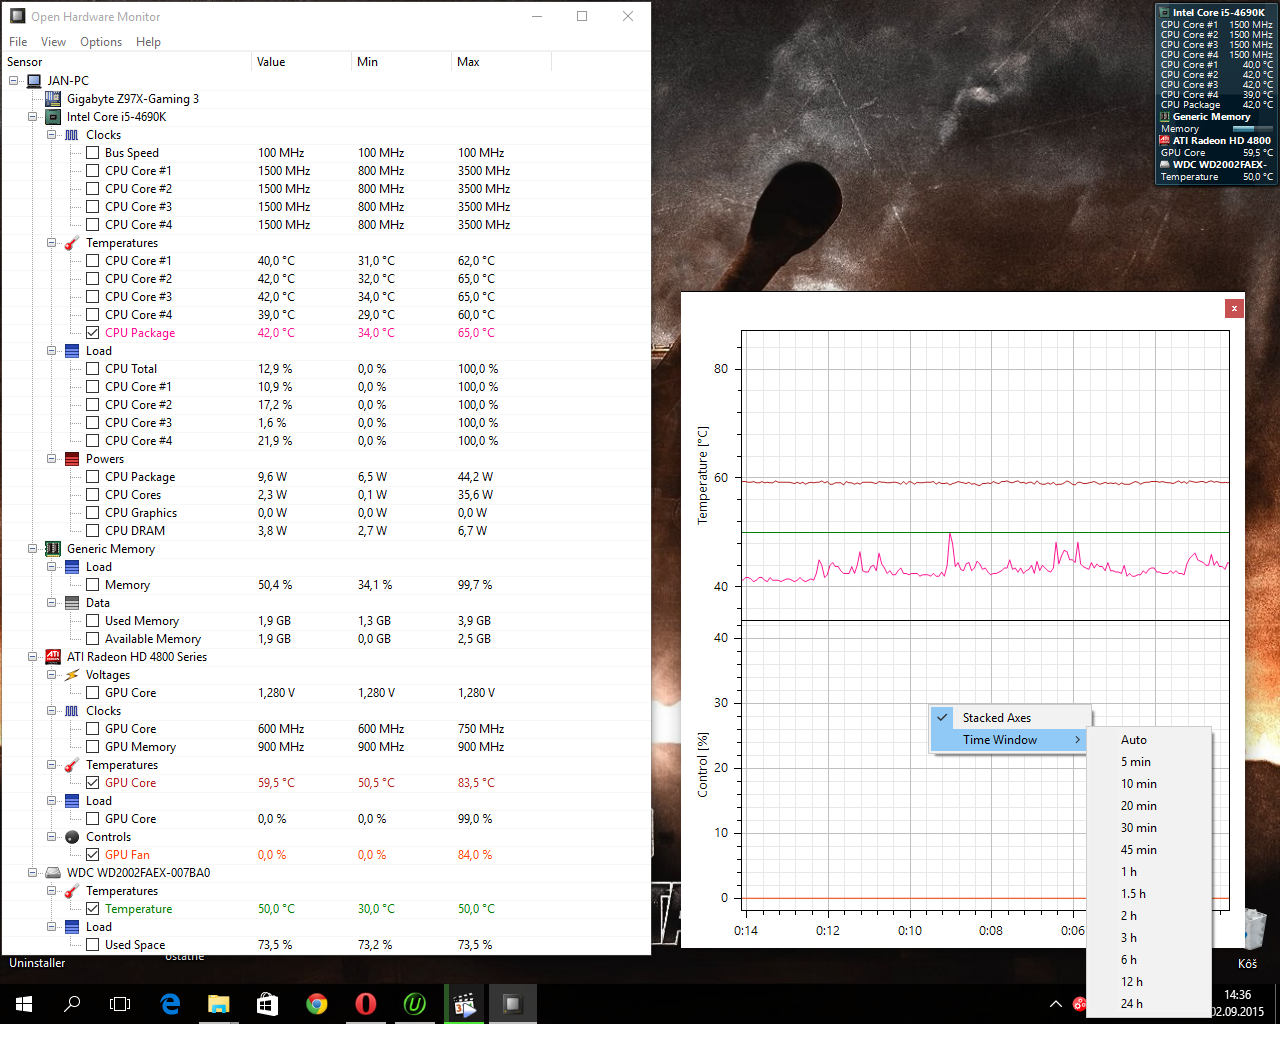Open the green uTorrent taskbar icon
This screenshot has width=1286, height=1051.
coord(415,1004)
